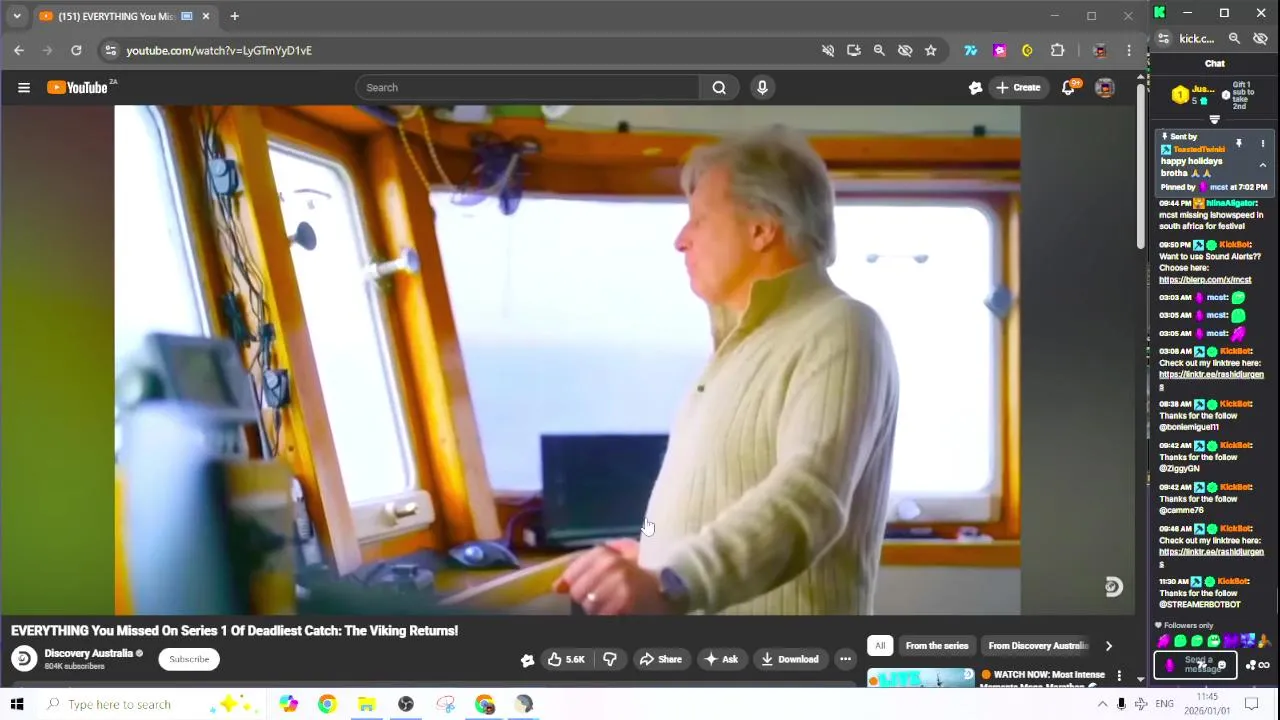The width and height of the screenshot is (1280, 720).
Task: Start voice search with the microphone icon
Action: tap(762, 88)
